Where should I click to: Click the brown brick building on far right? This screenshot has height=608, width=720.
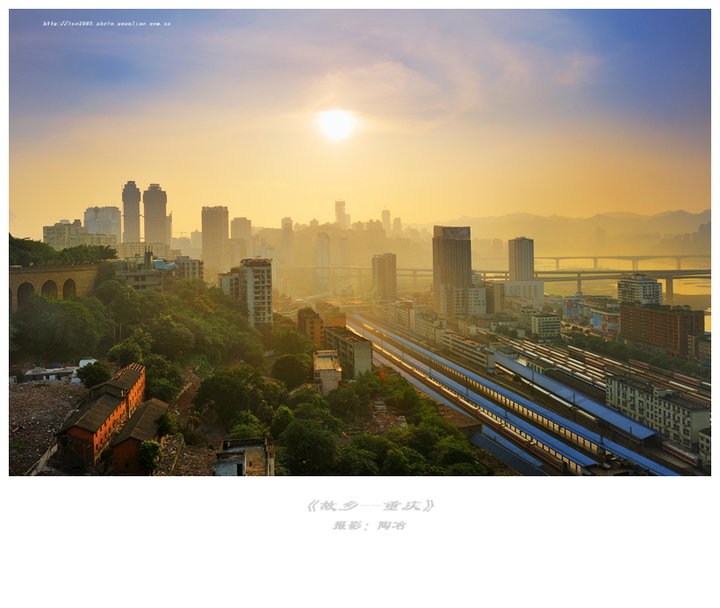(660, 326)
